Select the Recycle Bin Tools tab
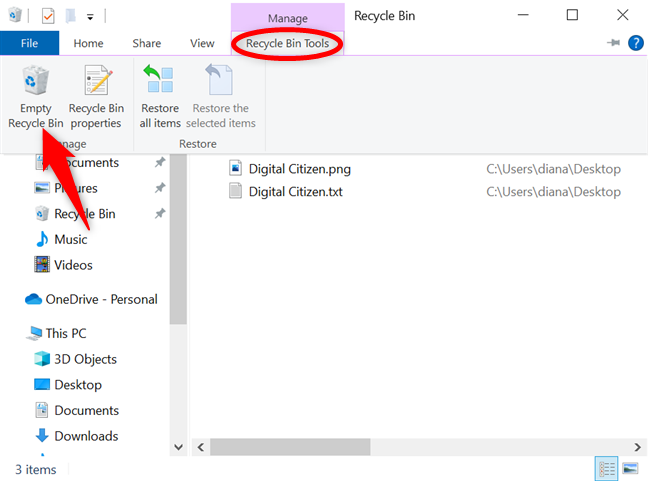Screen dimensions: 648x481 pyautogui.click(x=287, y=43)
